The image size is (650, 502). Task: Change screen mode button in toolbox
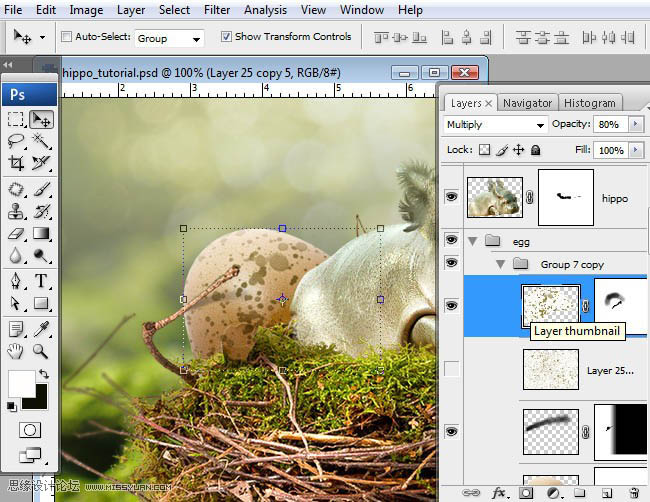tap(30, 455)
